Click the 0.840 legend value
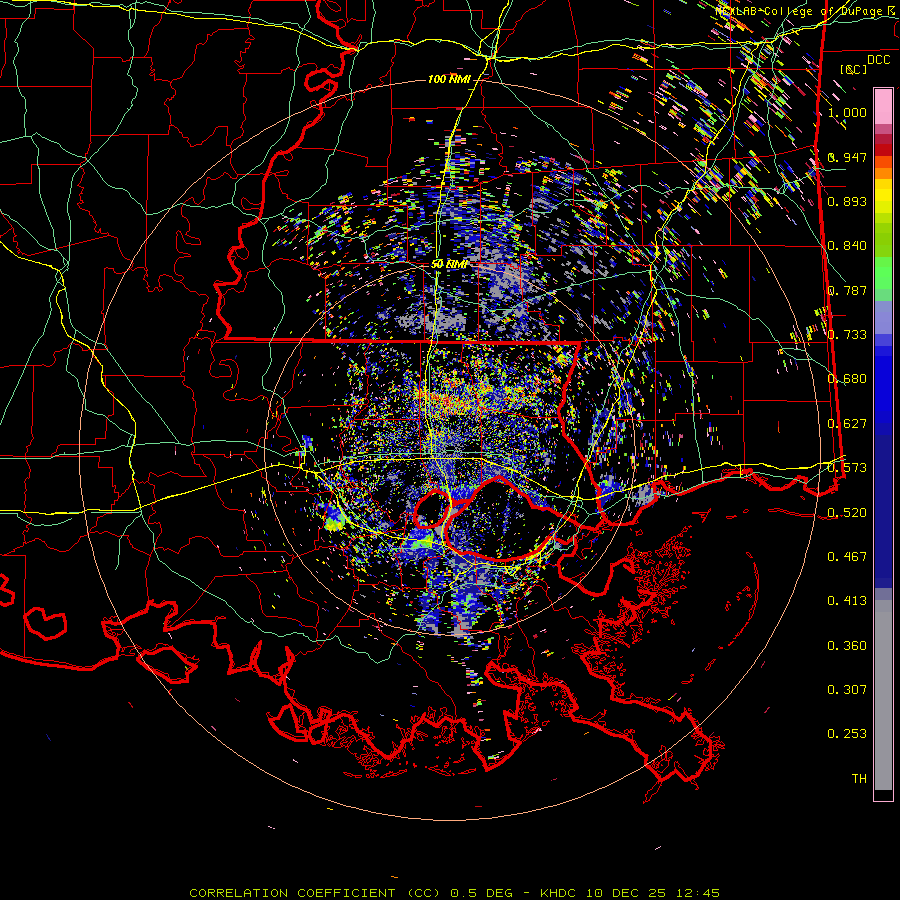The image size is (900, 900). click(x=847, y=246)
